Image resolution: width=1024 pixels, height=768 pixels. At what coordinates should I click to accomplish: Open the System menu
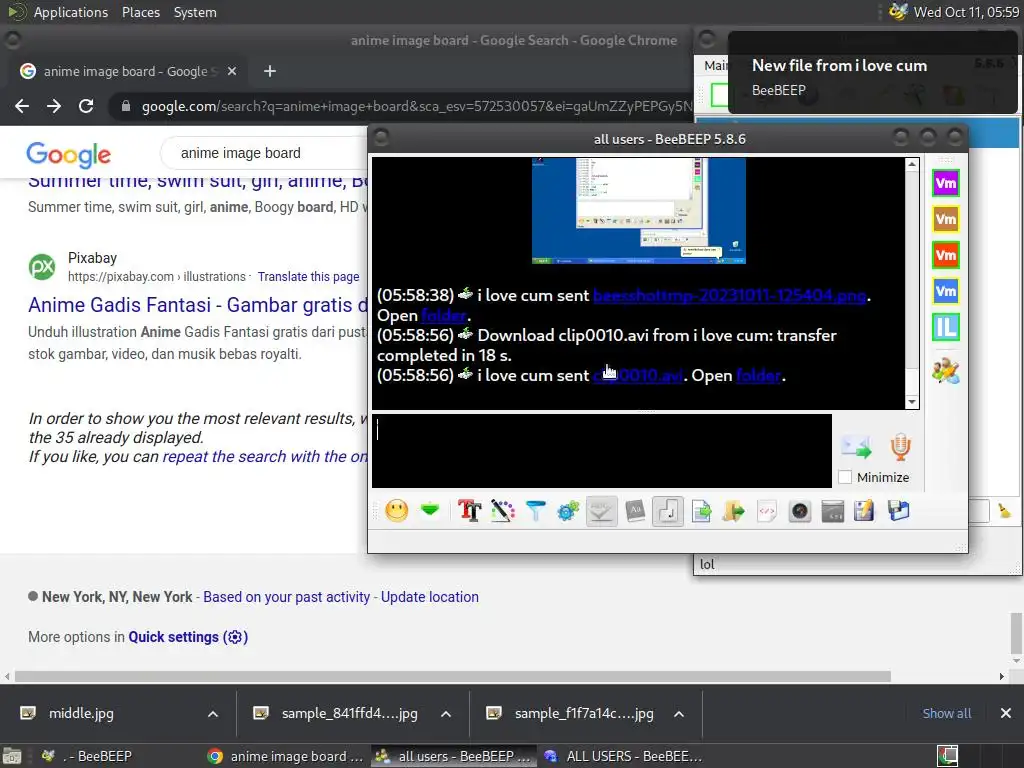(195, 12)
